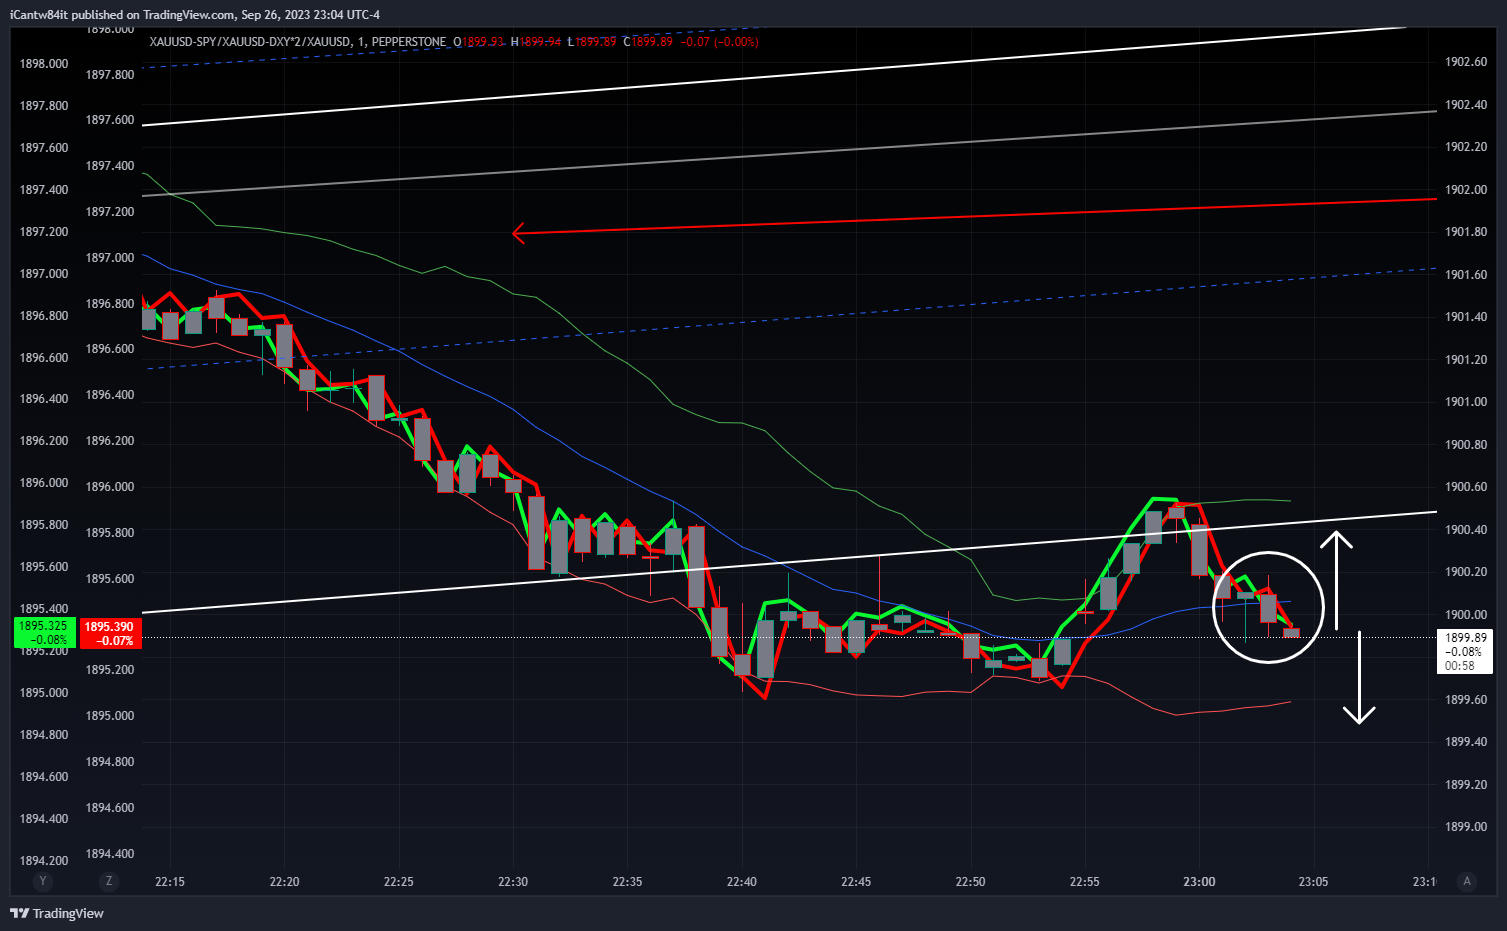Viewport: 1507px width, 931px height.
Task: Click the 1900.60 price axis label
Action: (1466, 487)
